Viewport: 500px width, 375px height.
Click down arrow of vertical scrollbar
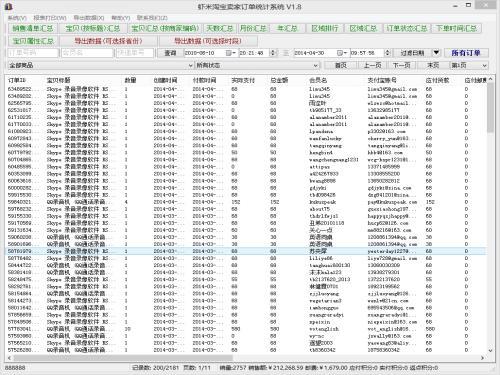point(490,350)
